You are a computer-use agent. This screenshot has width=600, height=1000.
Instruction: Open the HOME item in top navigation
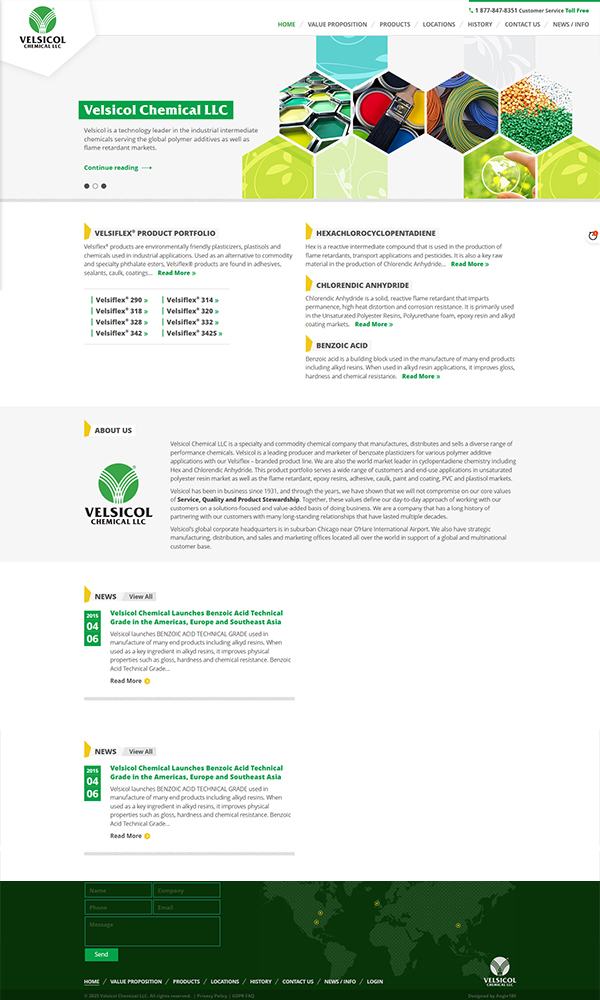286,24
